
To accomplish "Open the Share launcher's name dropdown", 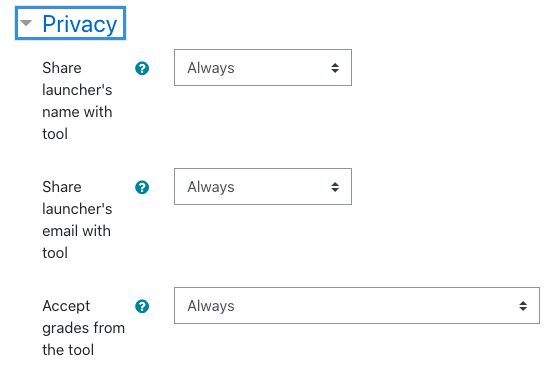I will pos(263,68).
